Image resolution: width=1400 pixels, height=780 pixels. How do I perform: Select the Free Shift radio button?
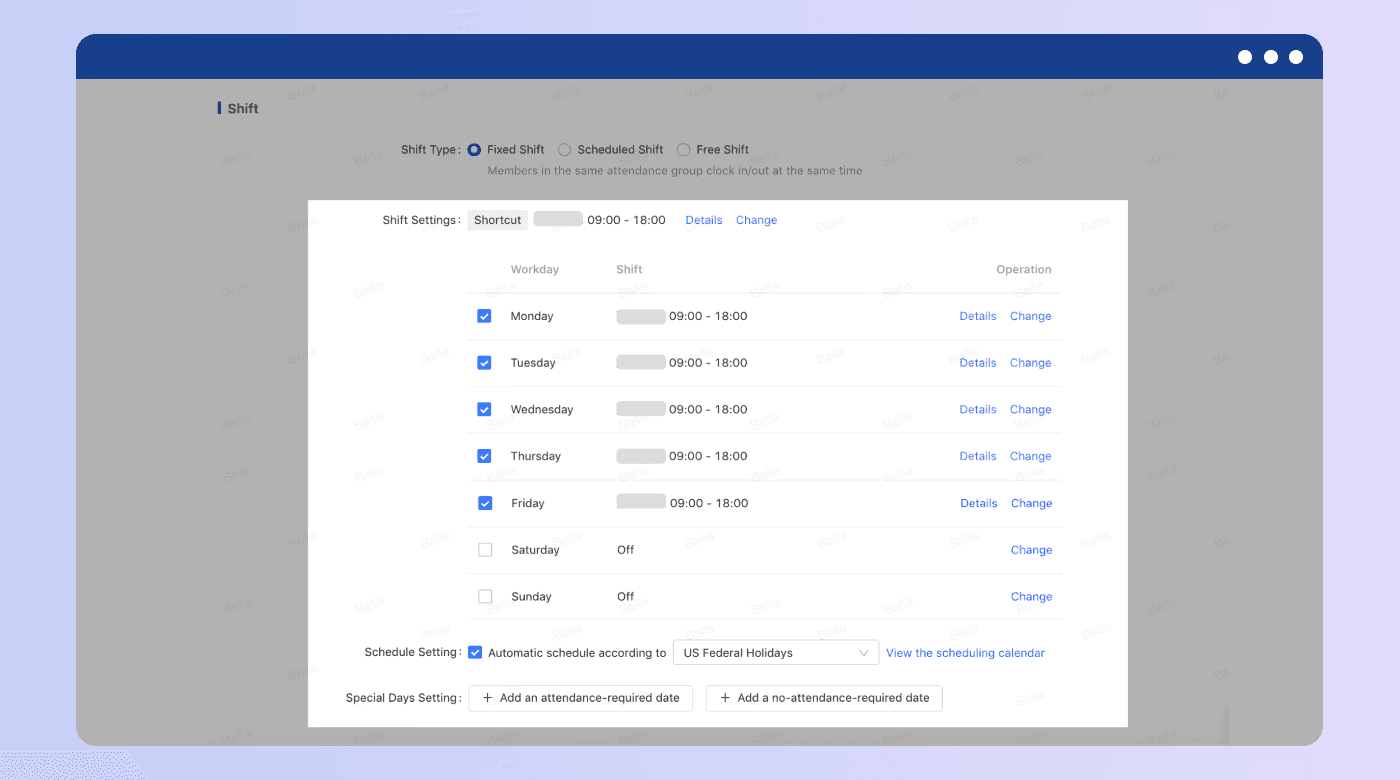[683, 150]
